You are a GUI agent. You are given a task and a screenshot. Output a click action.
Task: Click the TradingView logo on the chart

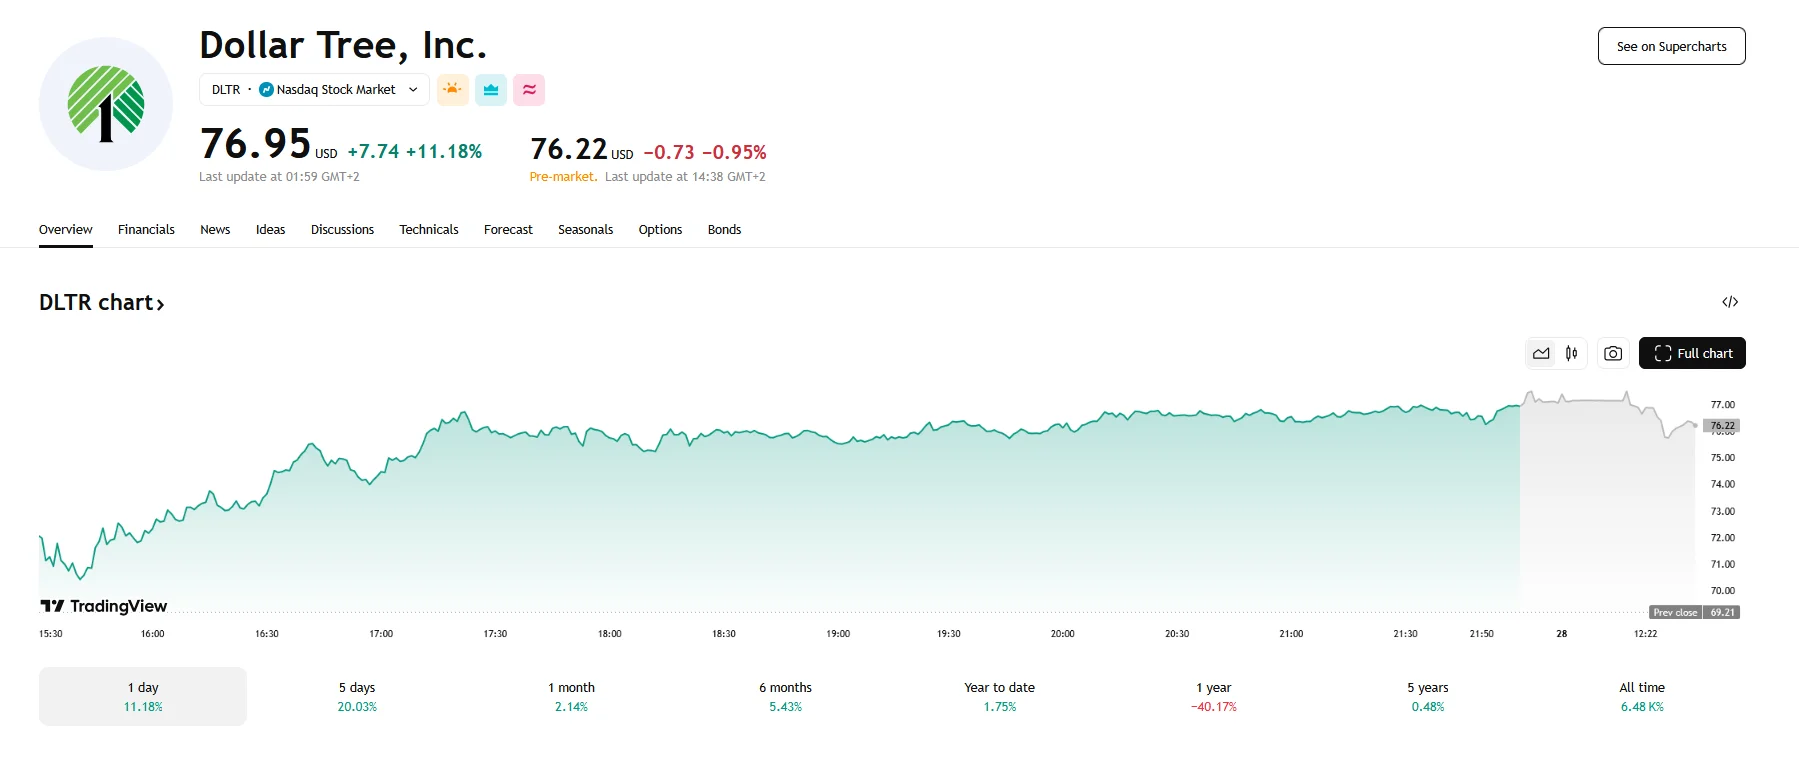(x=103, y=606)
